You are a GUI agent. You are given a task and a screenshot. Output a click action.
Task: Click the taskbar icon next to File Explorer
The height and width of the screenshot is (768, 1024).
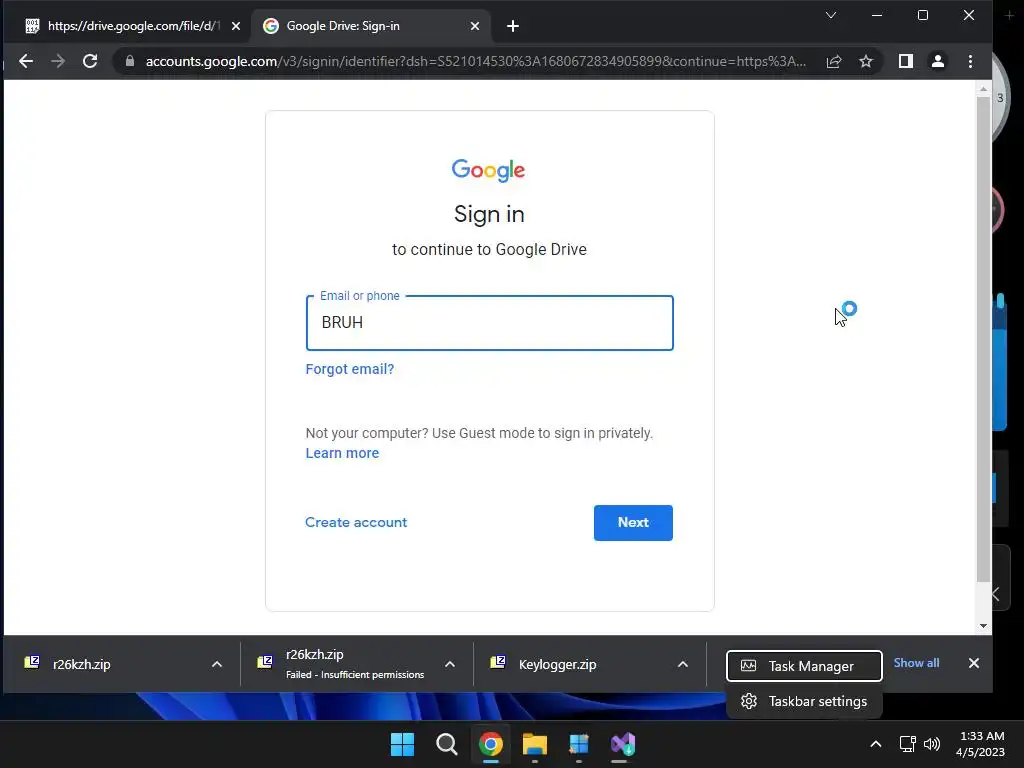[x=579, y=744]
